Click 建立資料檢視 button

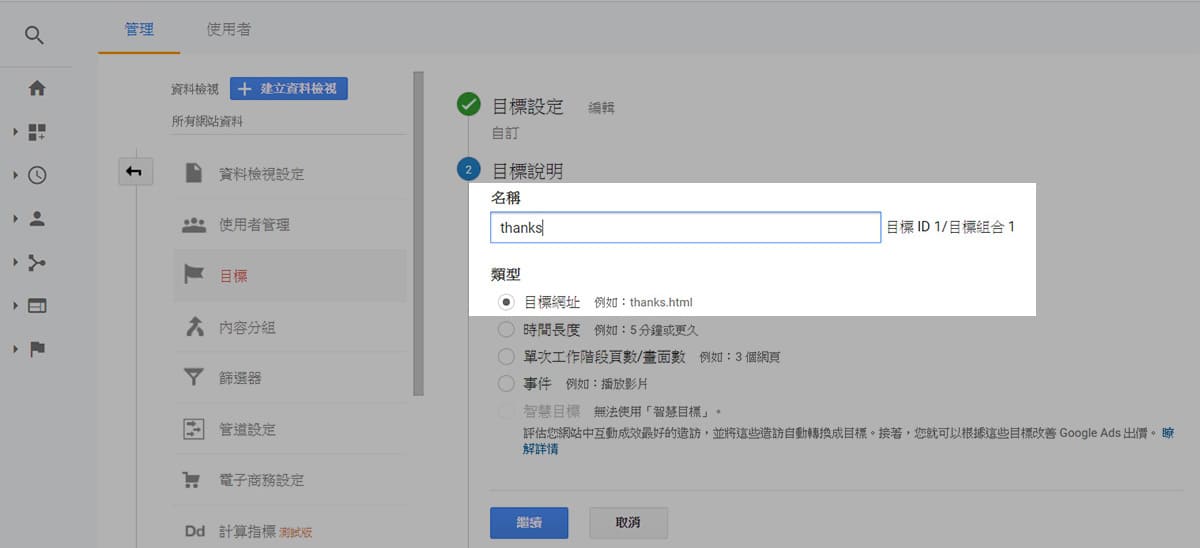click(289, 88)
